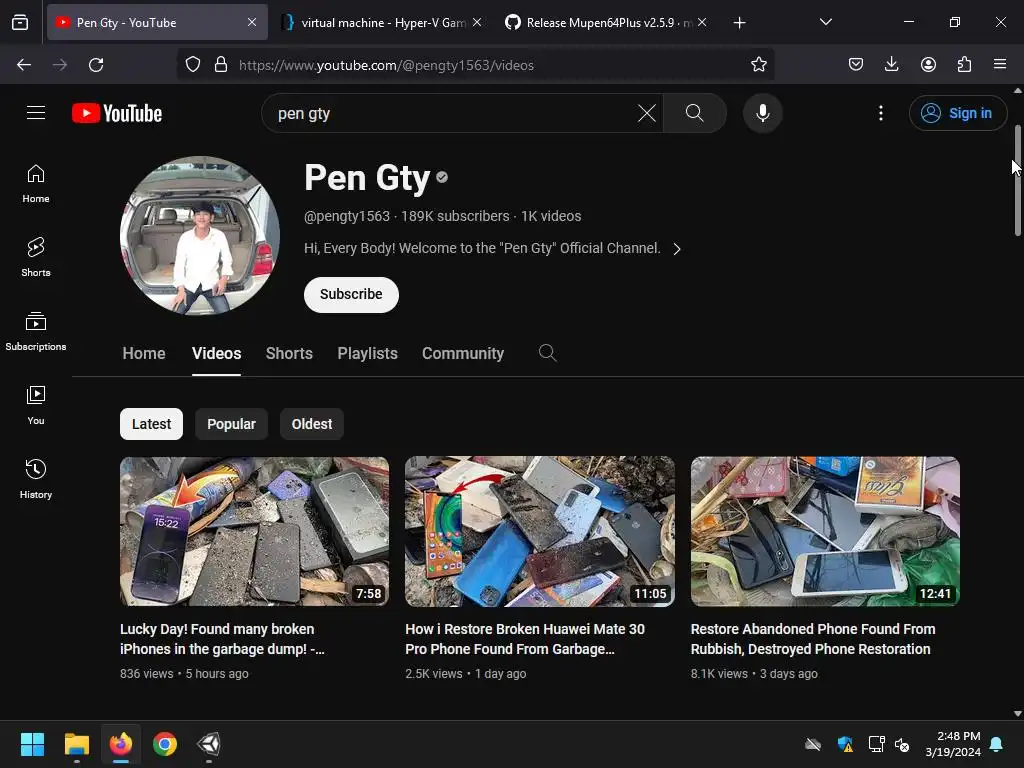Open channel Playlists tab
This screenshot has width=1024, height=768.
tap(368, 353)
